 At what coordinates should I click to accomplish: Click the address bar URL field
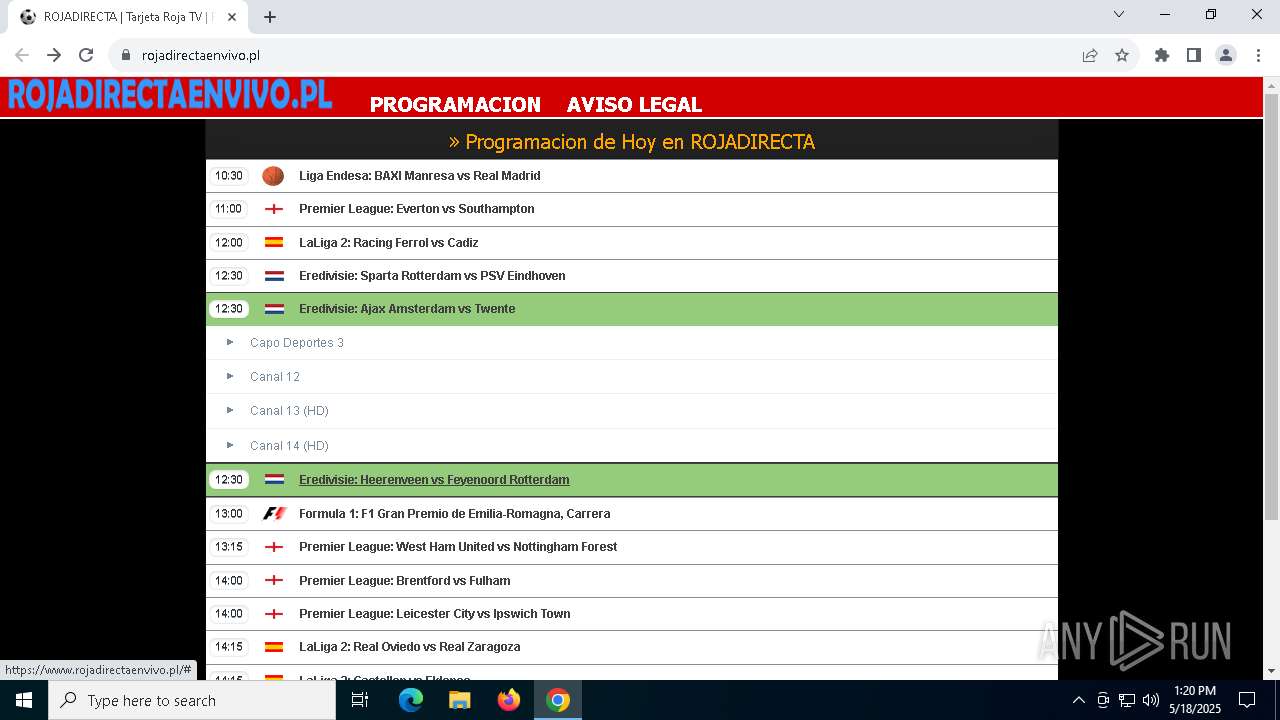(x=600, y=55)
